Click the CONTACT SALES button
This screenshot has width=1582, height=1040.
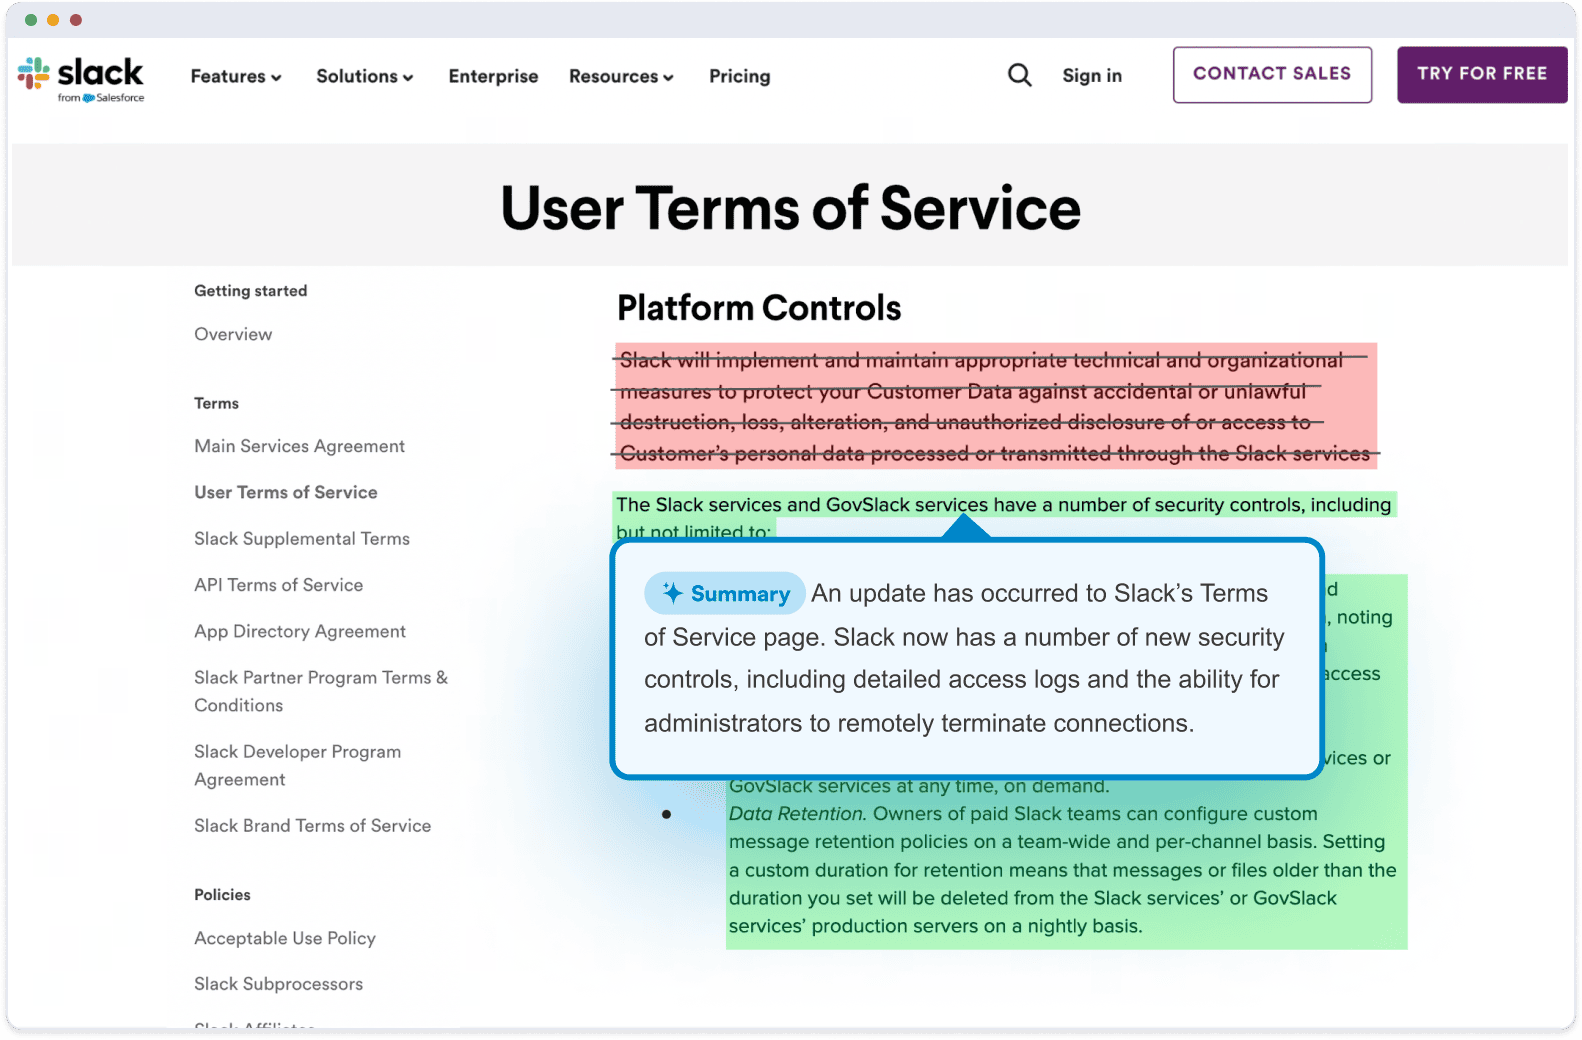(x=1272, y=74)
